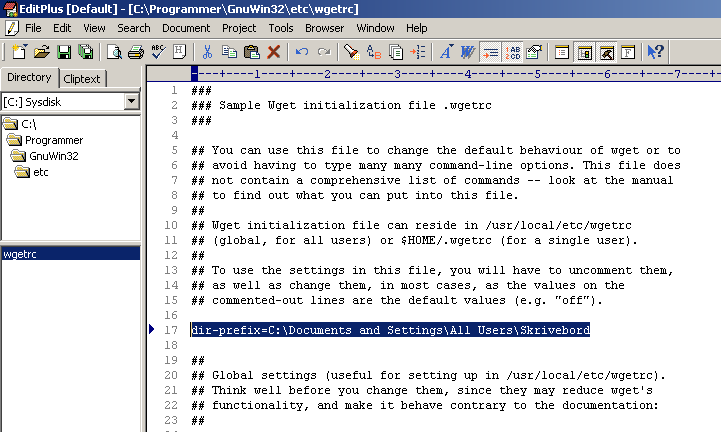The image size is (721, 432).
Task: Redo the last undone edit
Action: [324, 52]
